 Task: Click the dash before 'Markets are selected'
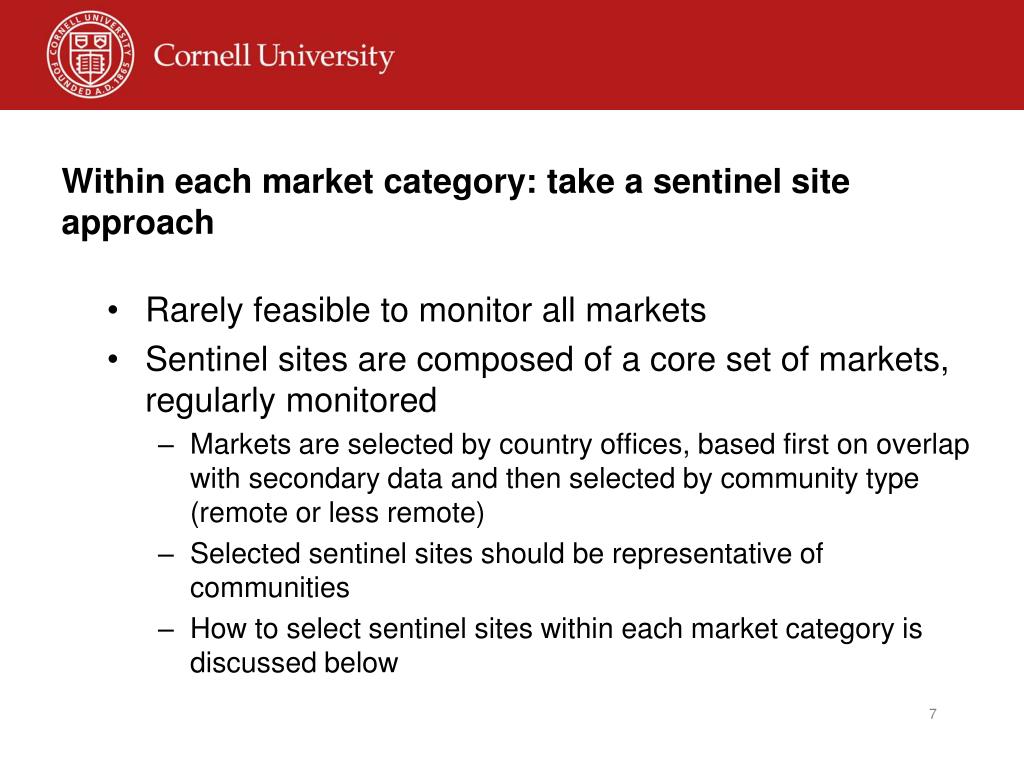pos(167,446)
